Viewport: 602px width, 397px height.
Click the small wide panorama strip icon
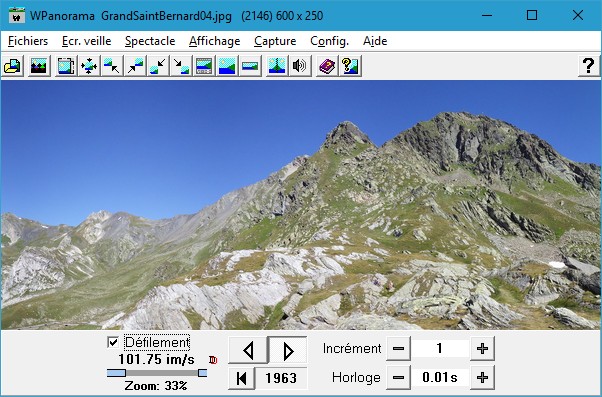pyautogui.click(x=250, y=66)
